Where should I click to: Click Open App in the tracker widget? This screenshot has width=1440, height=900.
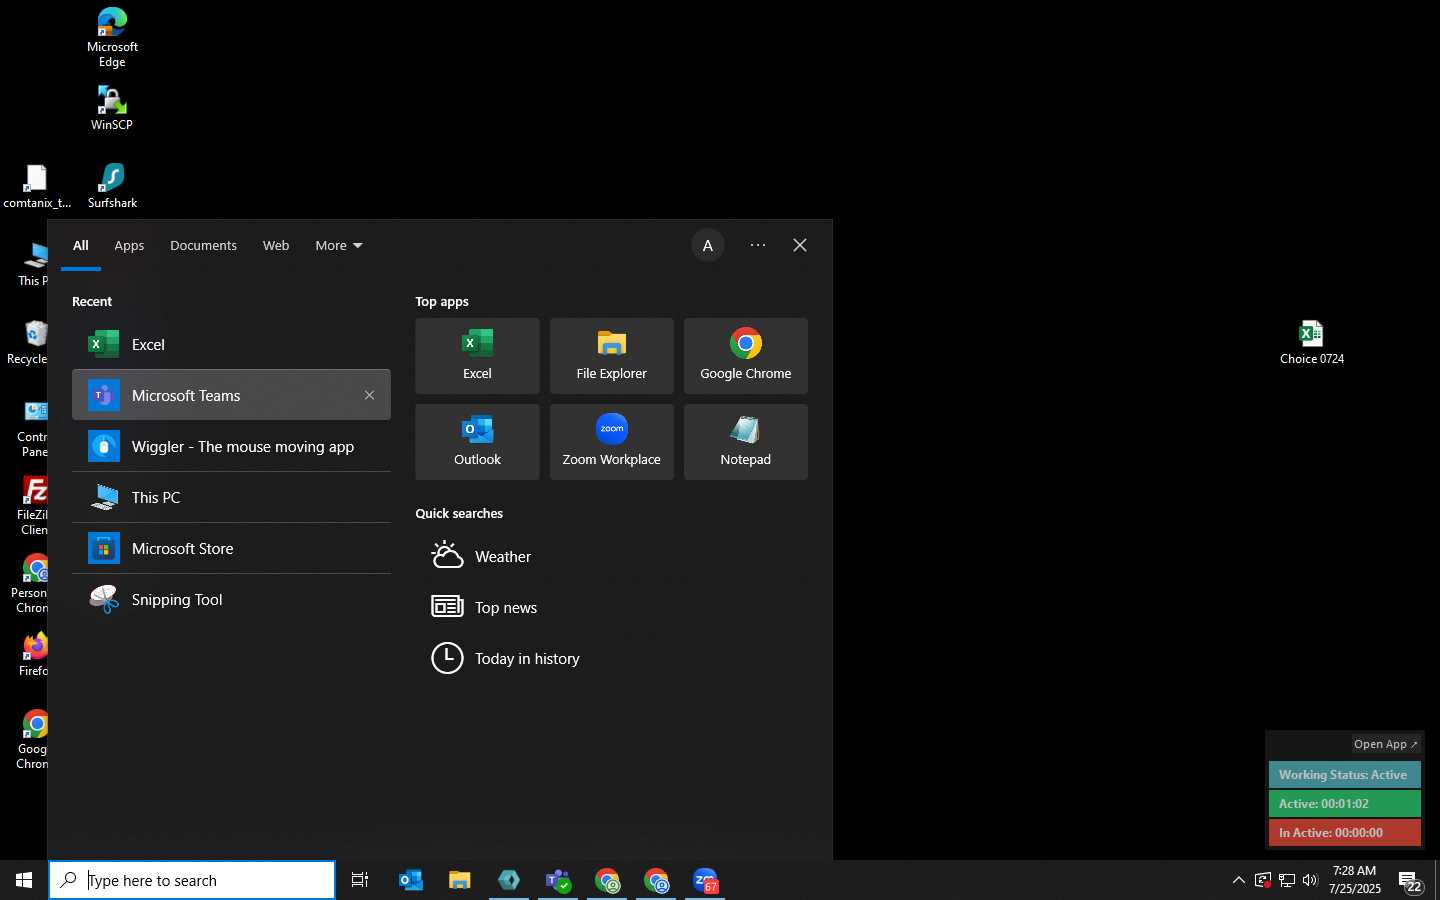[x=1386, y=744]
